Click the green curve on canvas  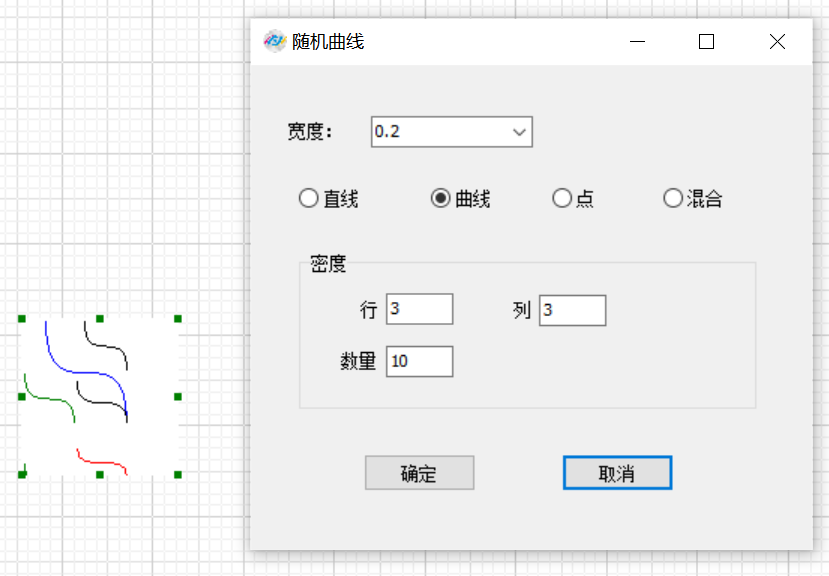tap(49, 399)
